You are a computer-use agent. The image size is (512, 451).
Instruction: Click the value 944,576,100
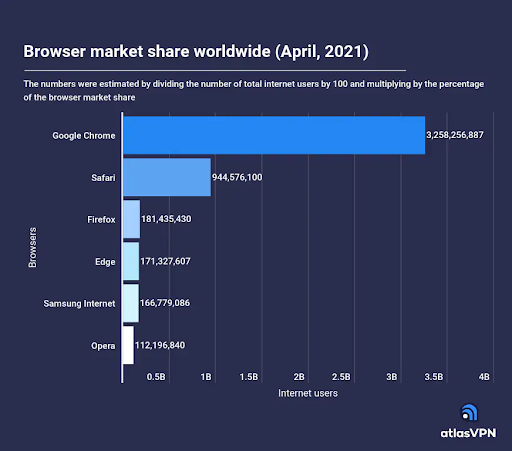point(237,177)
